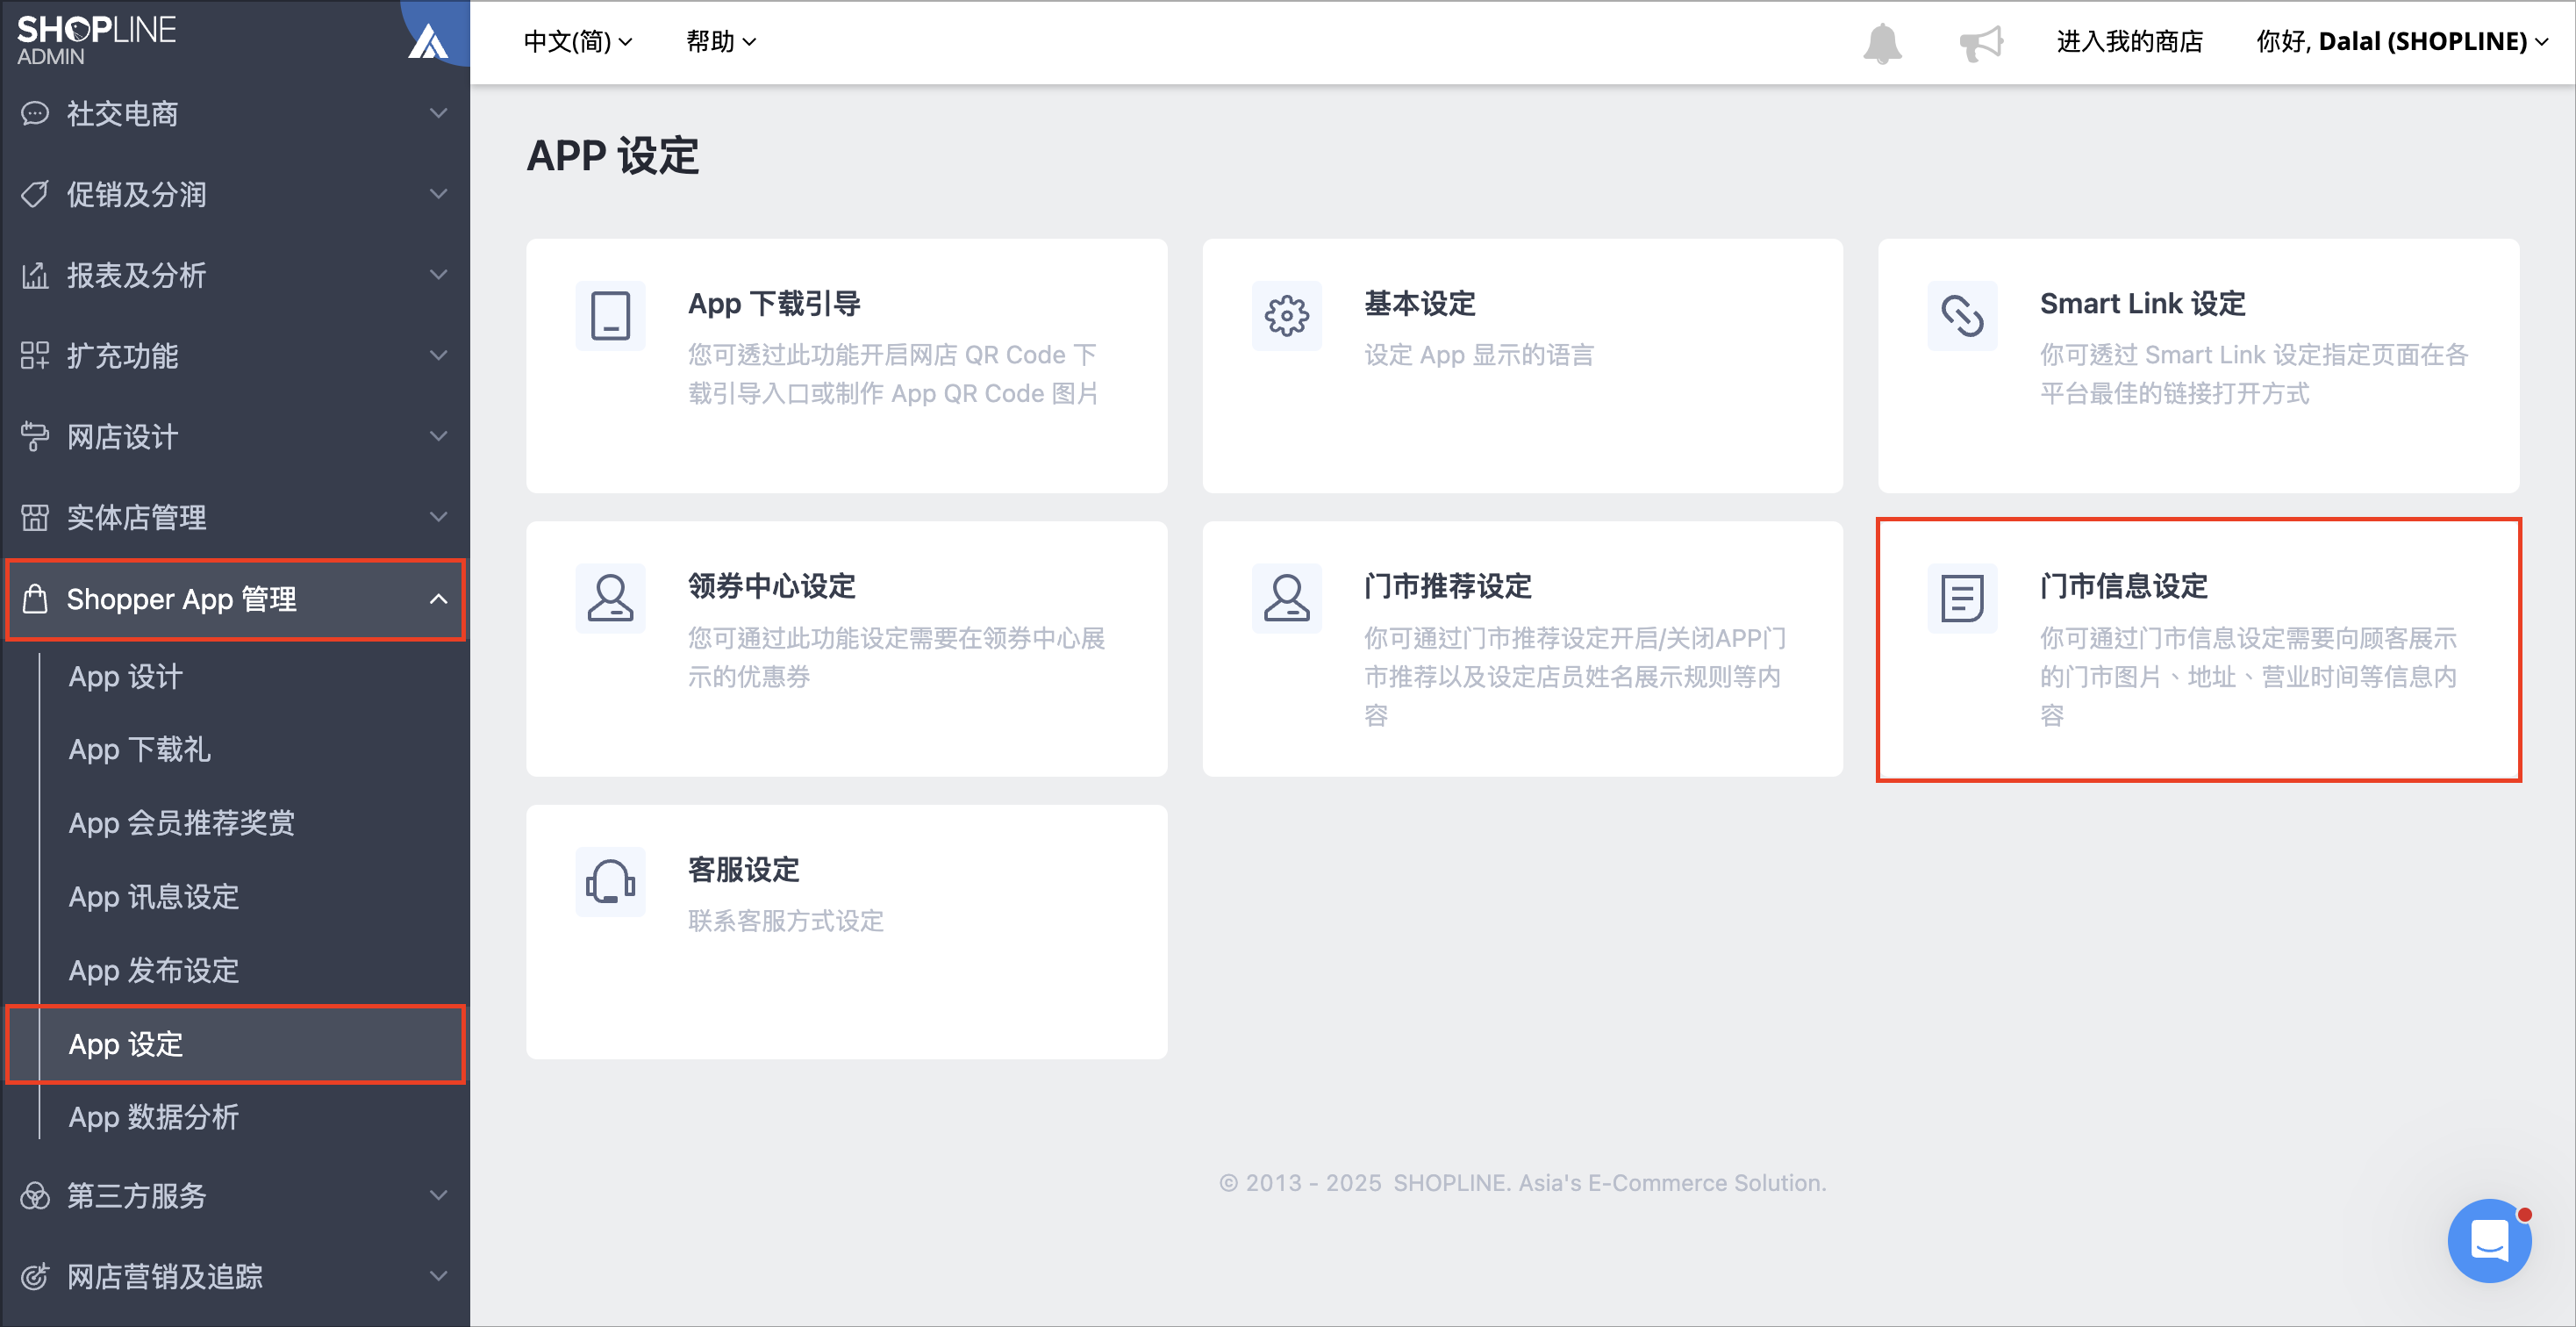The width and height of the screenshot is (2576, 1327).
Task: Click the 门市推荐设定 person icon
Action: coord(1286,598)
